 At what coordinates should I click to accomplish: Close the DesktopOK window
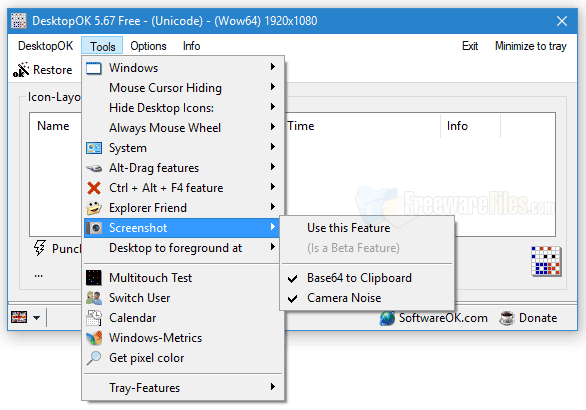pos(562,21)
